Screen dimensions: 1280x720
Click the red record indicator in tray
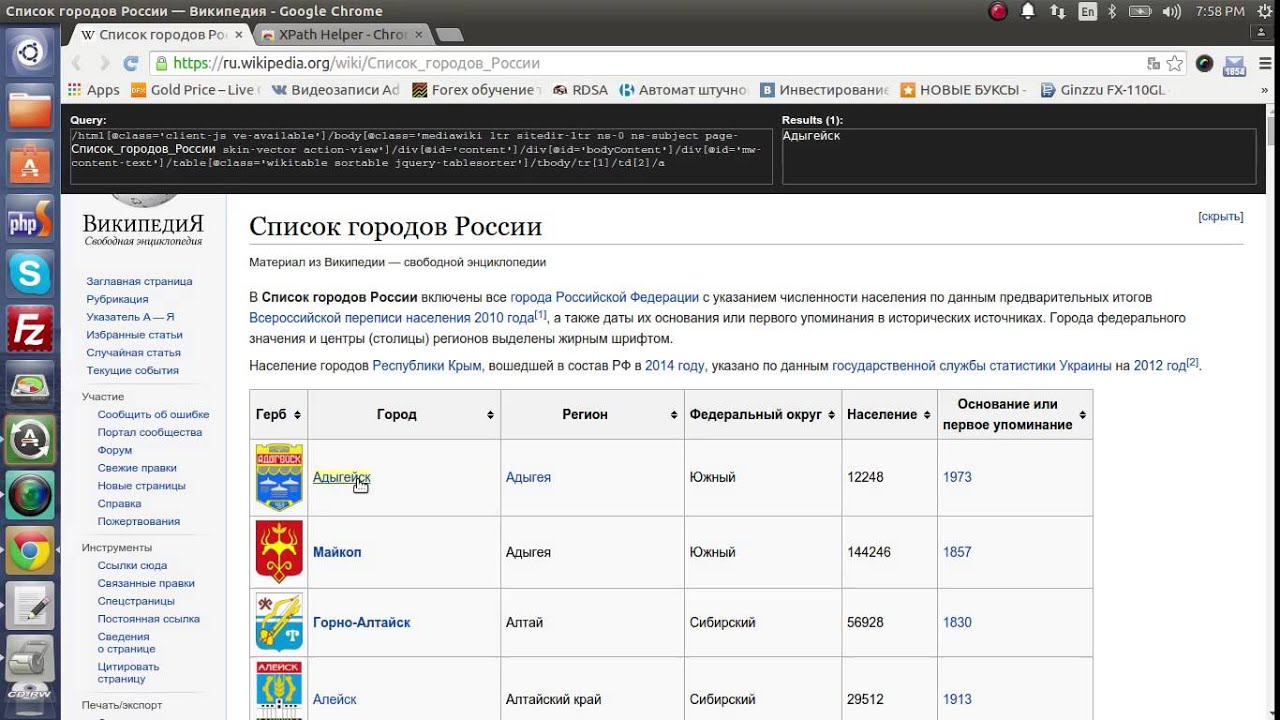click(x=998, y=12)
